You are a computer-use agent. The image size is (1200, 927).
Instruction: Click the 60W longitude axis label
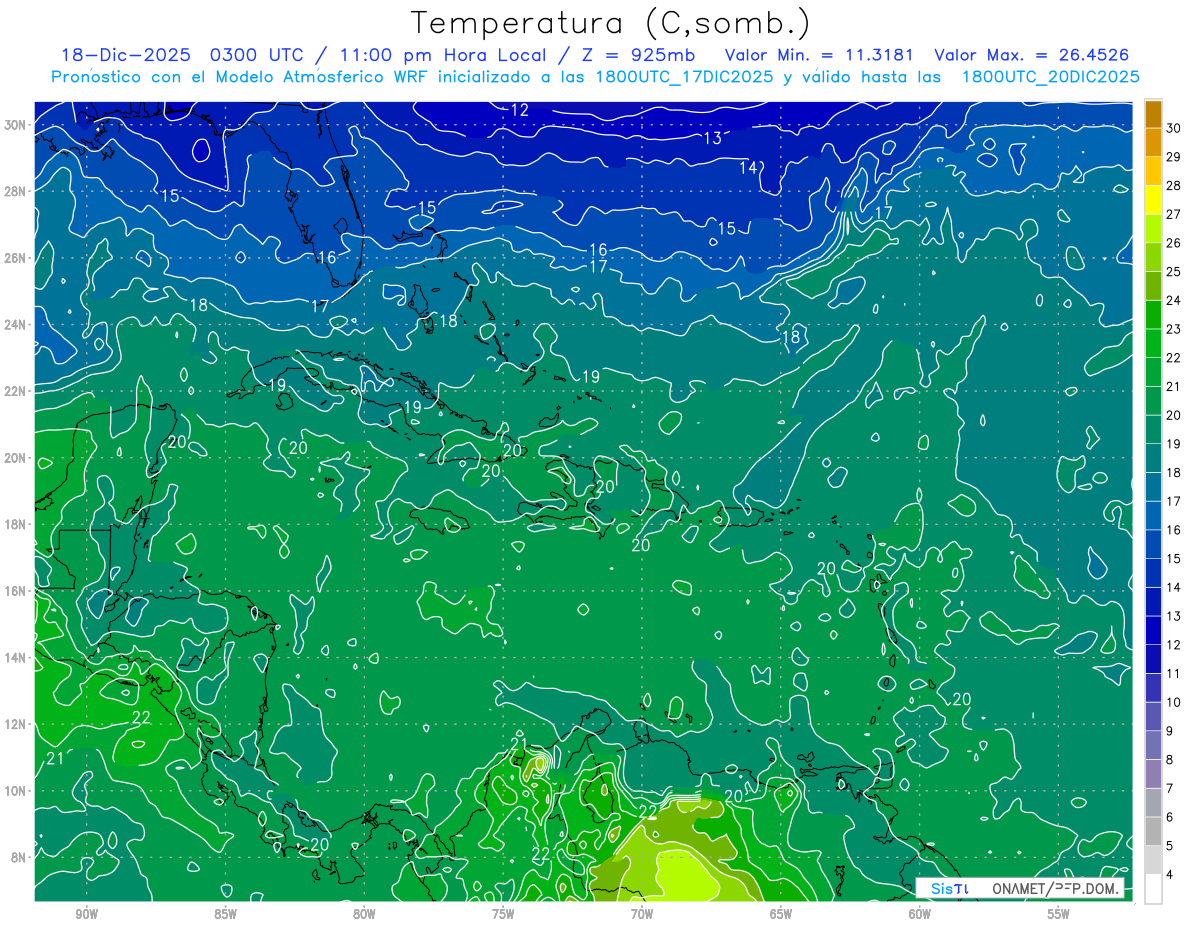click(921, 914)
